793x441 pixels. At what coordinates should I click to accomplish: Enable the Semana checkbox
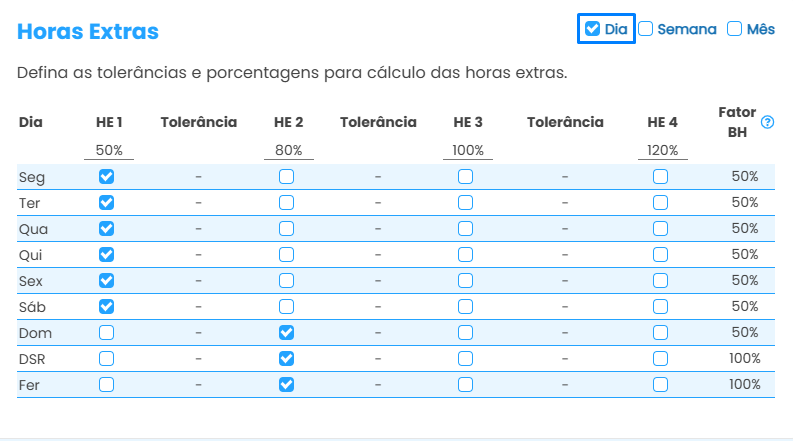(x=646, y=29)
